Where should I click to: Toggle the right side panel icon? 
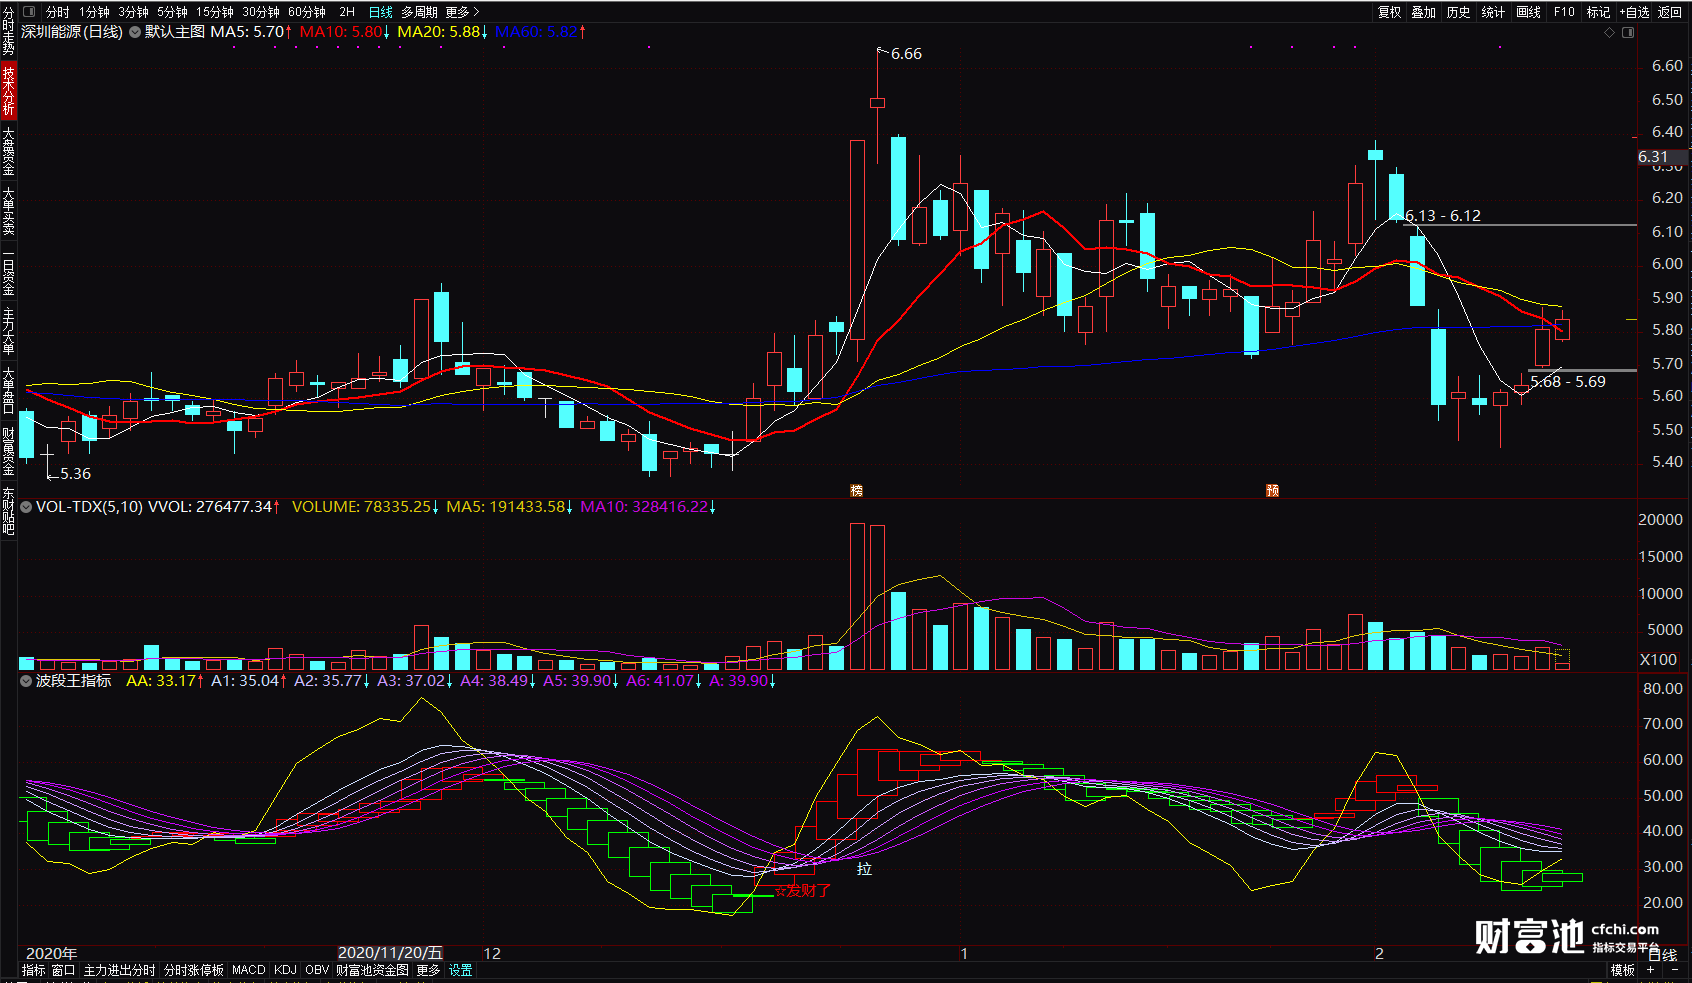(1628, 33)
